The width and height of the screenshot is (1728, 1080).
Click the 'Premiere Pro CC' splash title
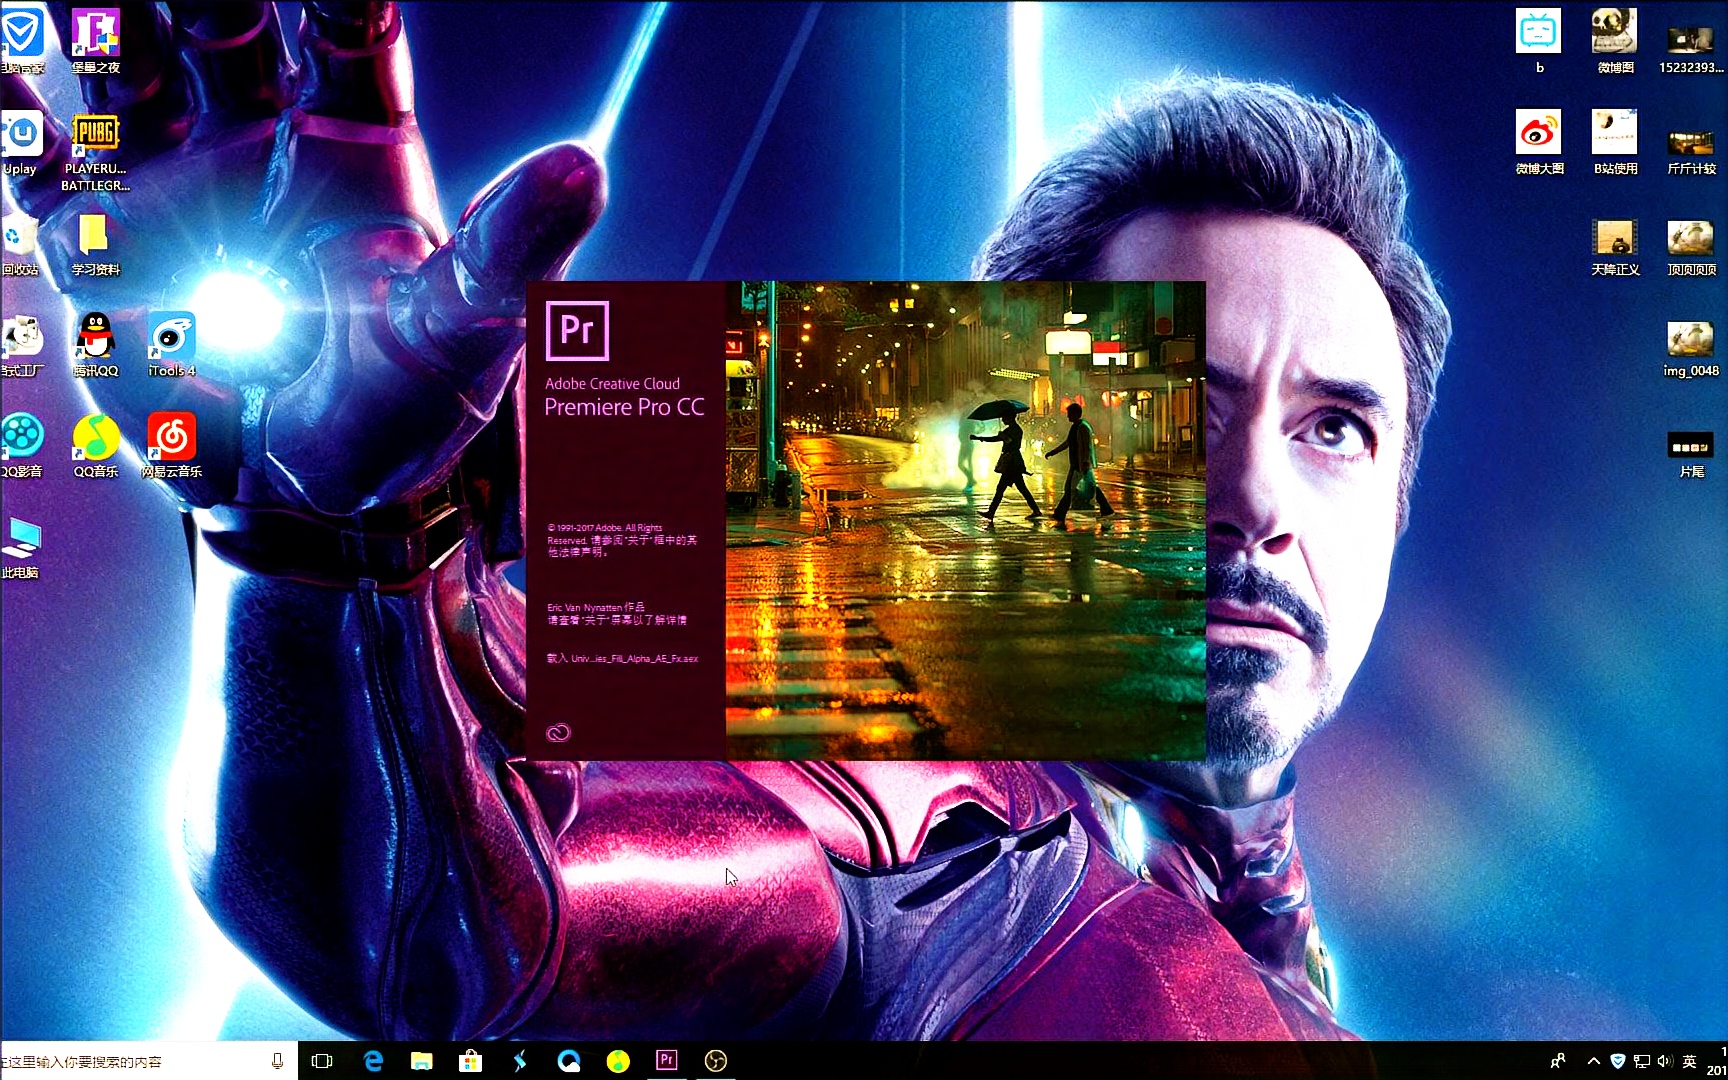624,407
